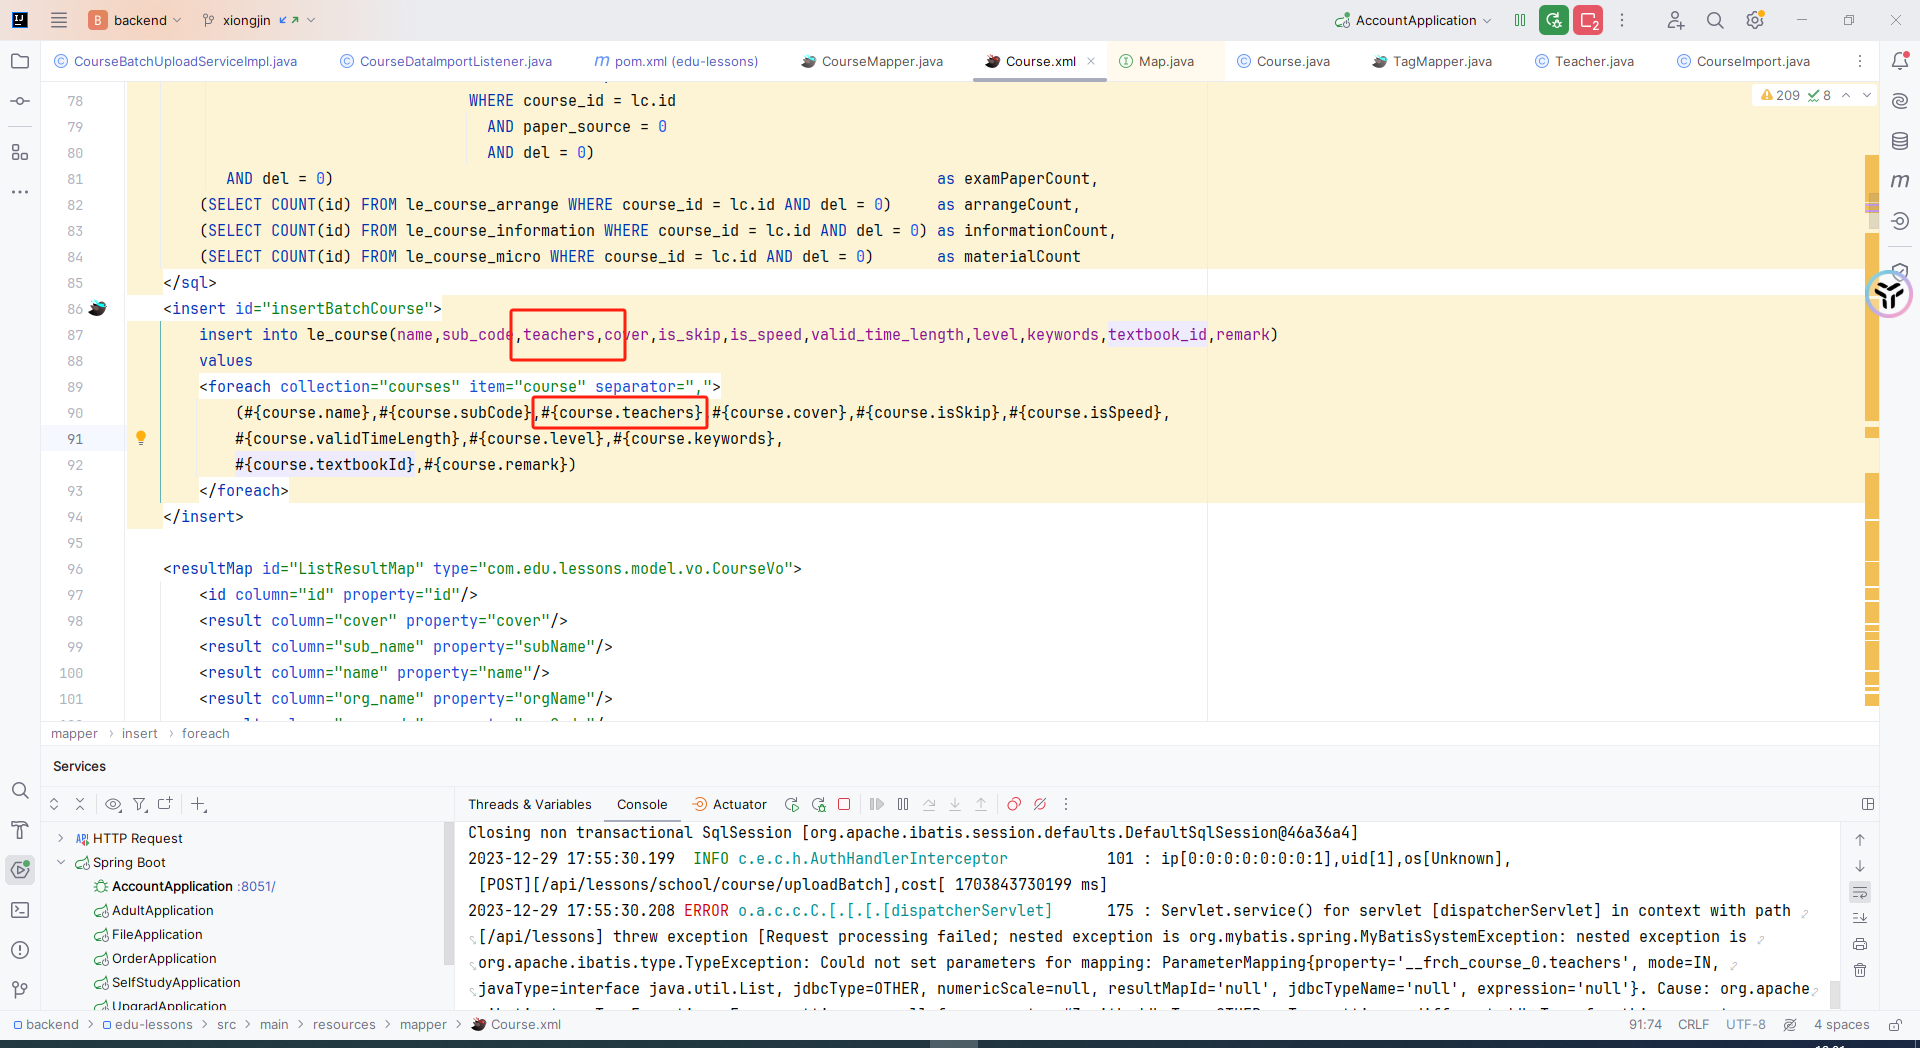Open the Threads & Variables tab
Viewport: 1920px width, 1048px height.
(529, 804)
